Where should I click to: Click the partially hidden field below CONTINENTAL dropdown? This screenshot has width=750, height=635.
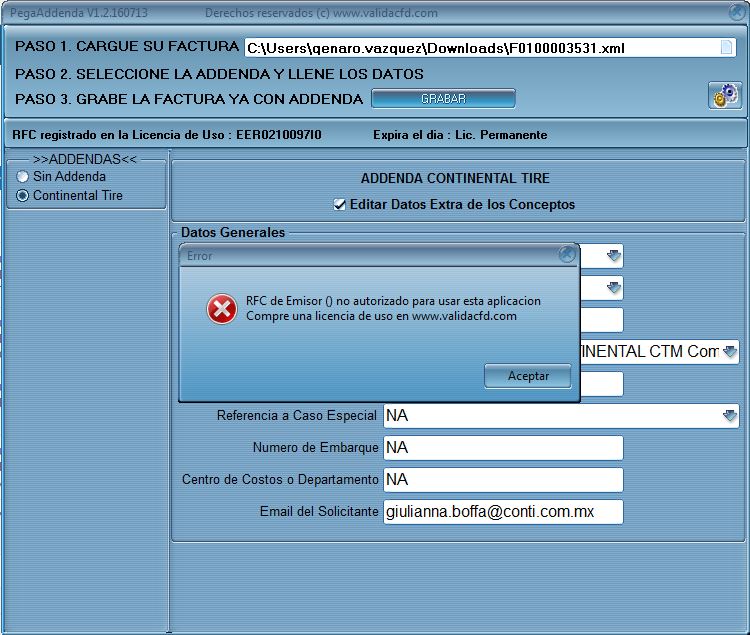click(602, 384)
